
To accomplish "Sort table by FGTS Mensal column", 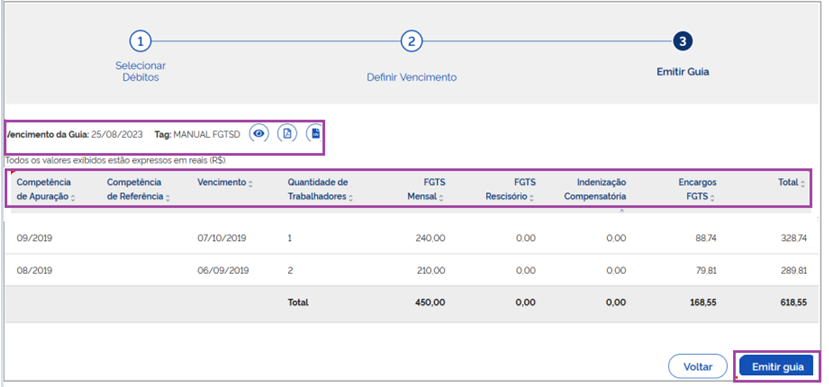I will (441, 198).
